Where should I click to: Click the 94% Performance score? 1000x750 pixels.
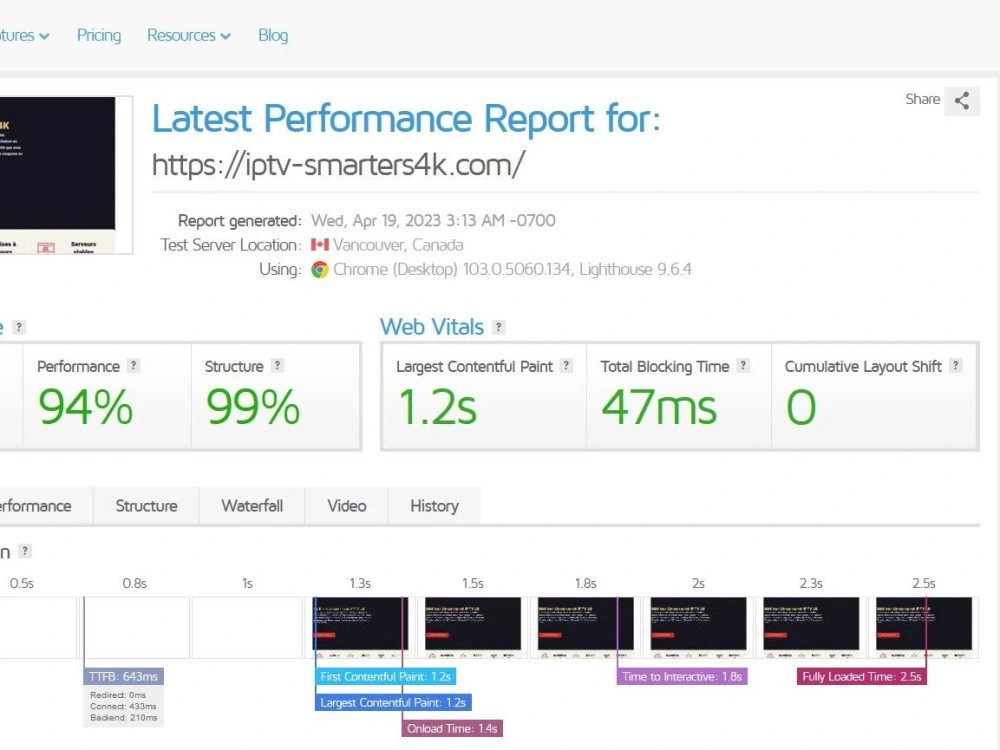[x=85, y=408]
